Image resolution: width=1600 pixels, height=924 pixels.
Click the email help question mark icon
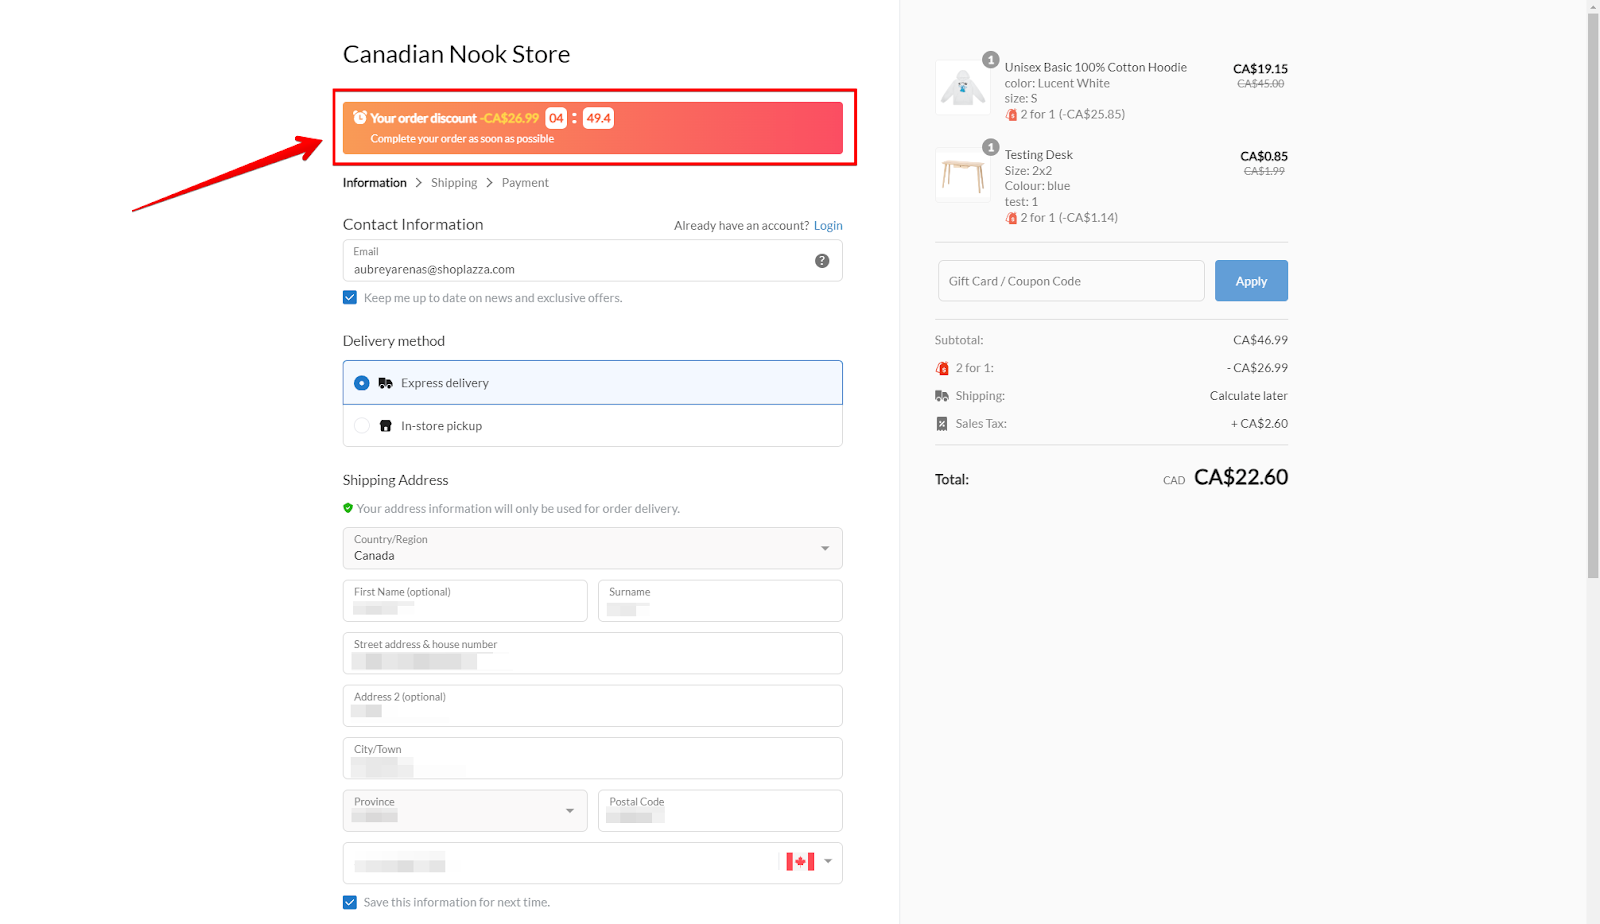(822, 261)
